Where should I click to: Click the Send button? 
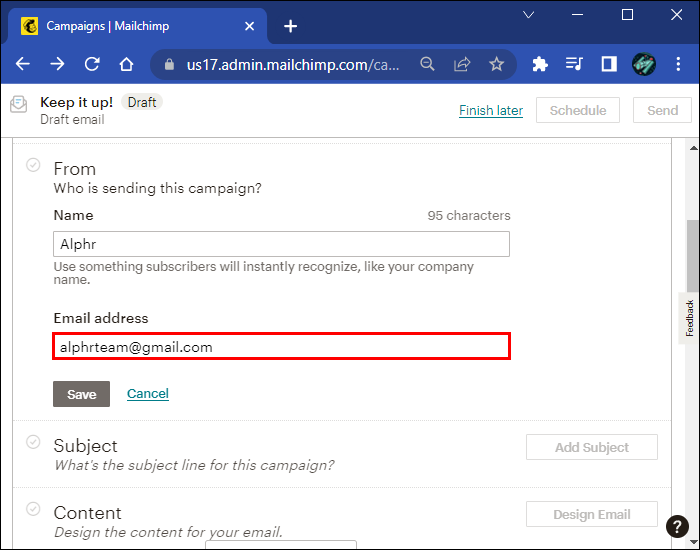point(662,110)
